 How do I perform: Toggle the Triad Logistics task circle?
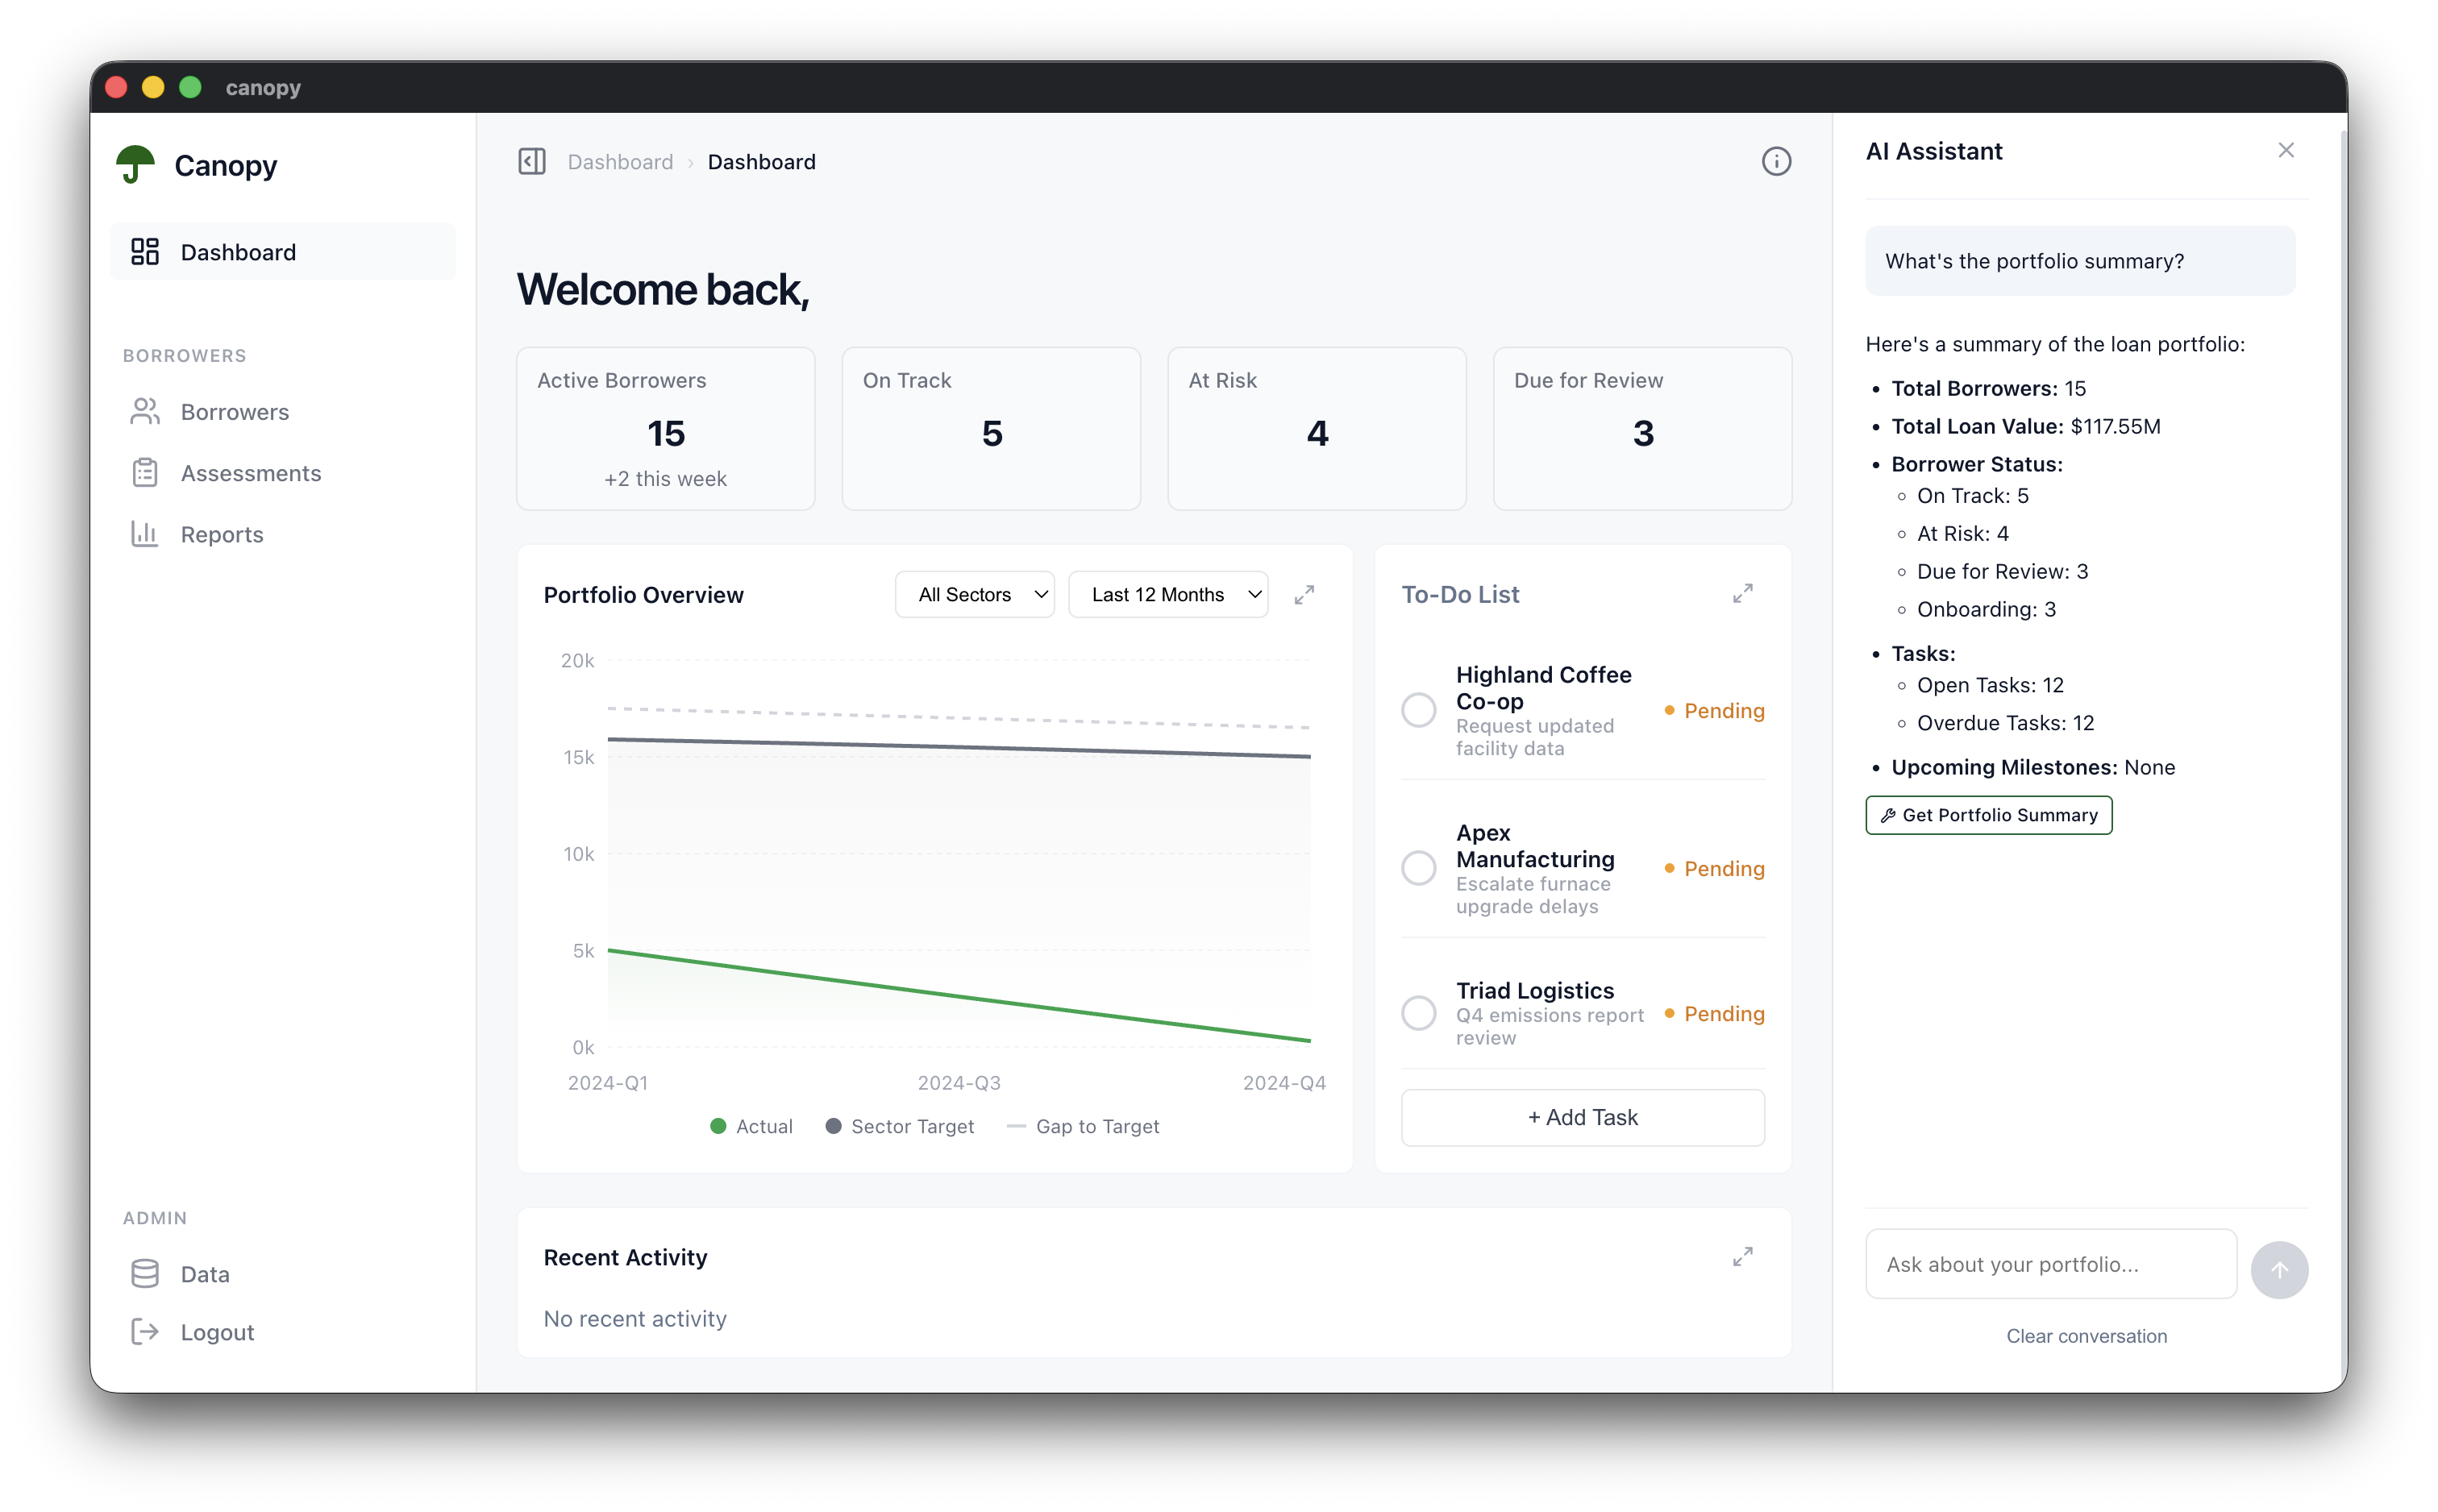pos(1418,1013)
